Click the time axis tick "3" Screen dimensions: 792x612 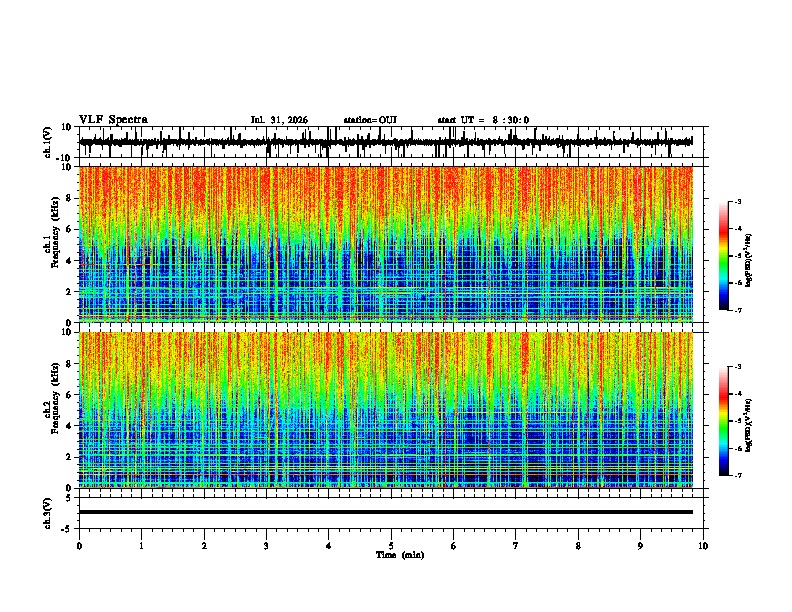pos(266,546)
